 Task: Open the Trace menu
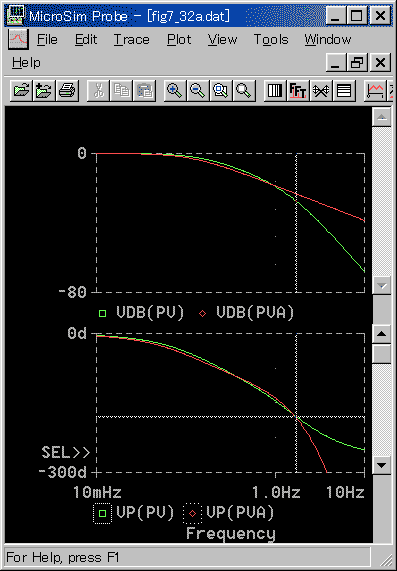coord(131,39)
